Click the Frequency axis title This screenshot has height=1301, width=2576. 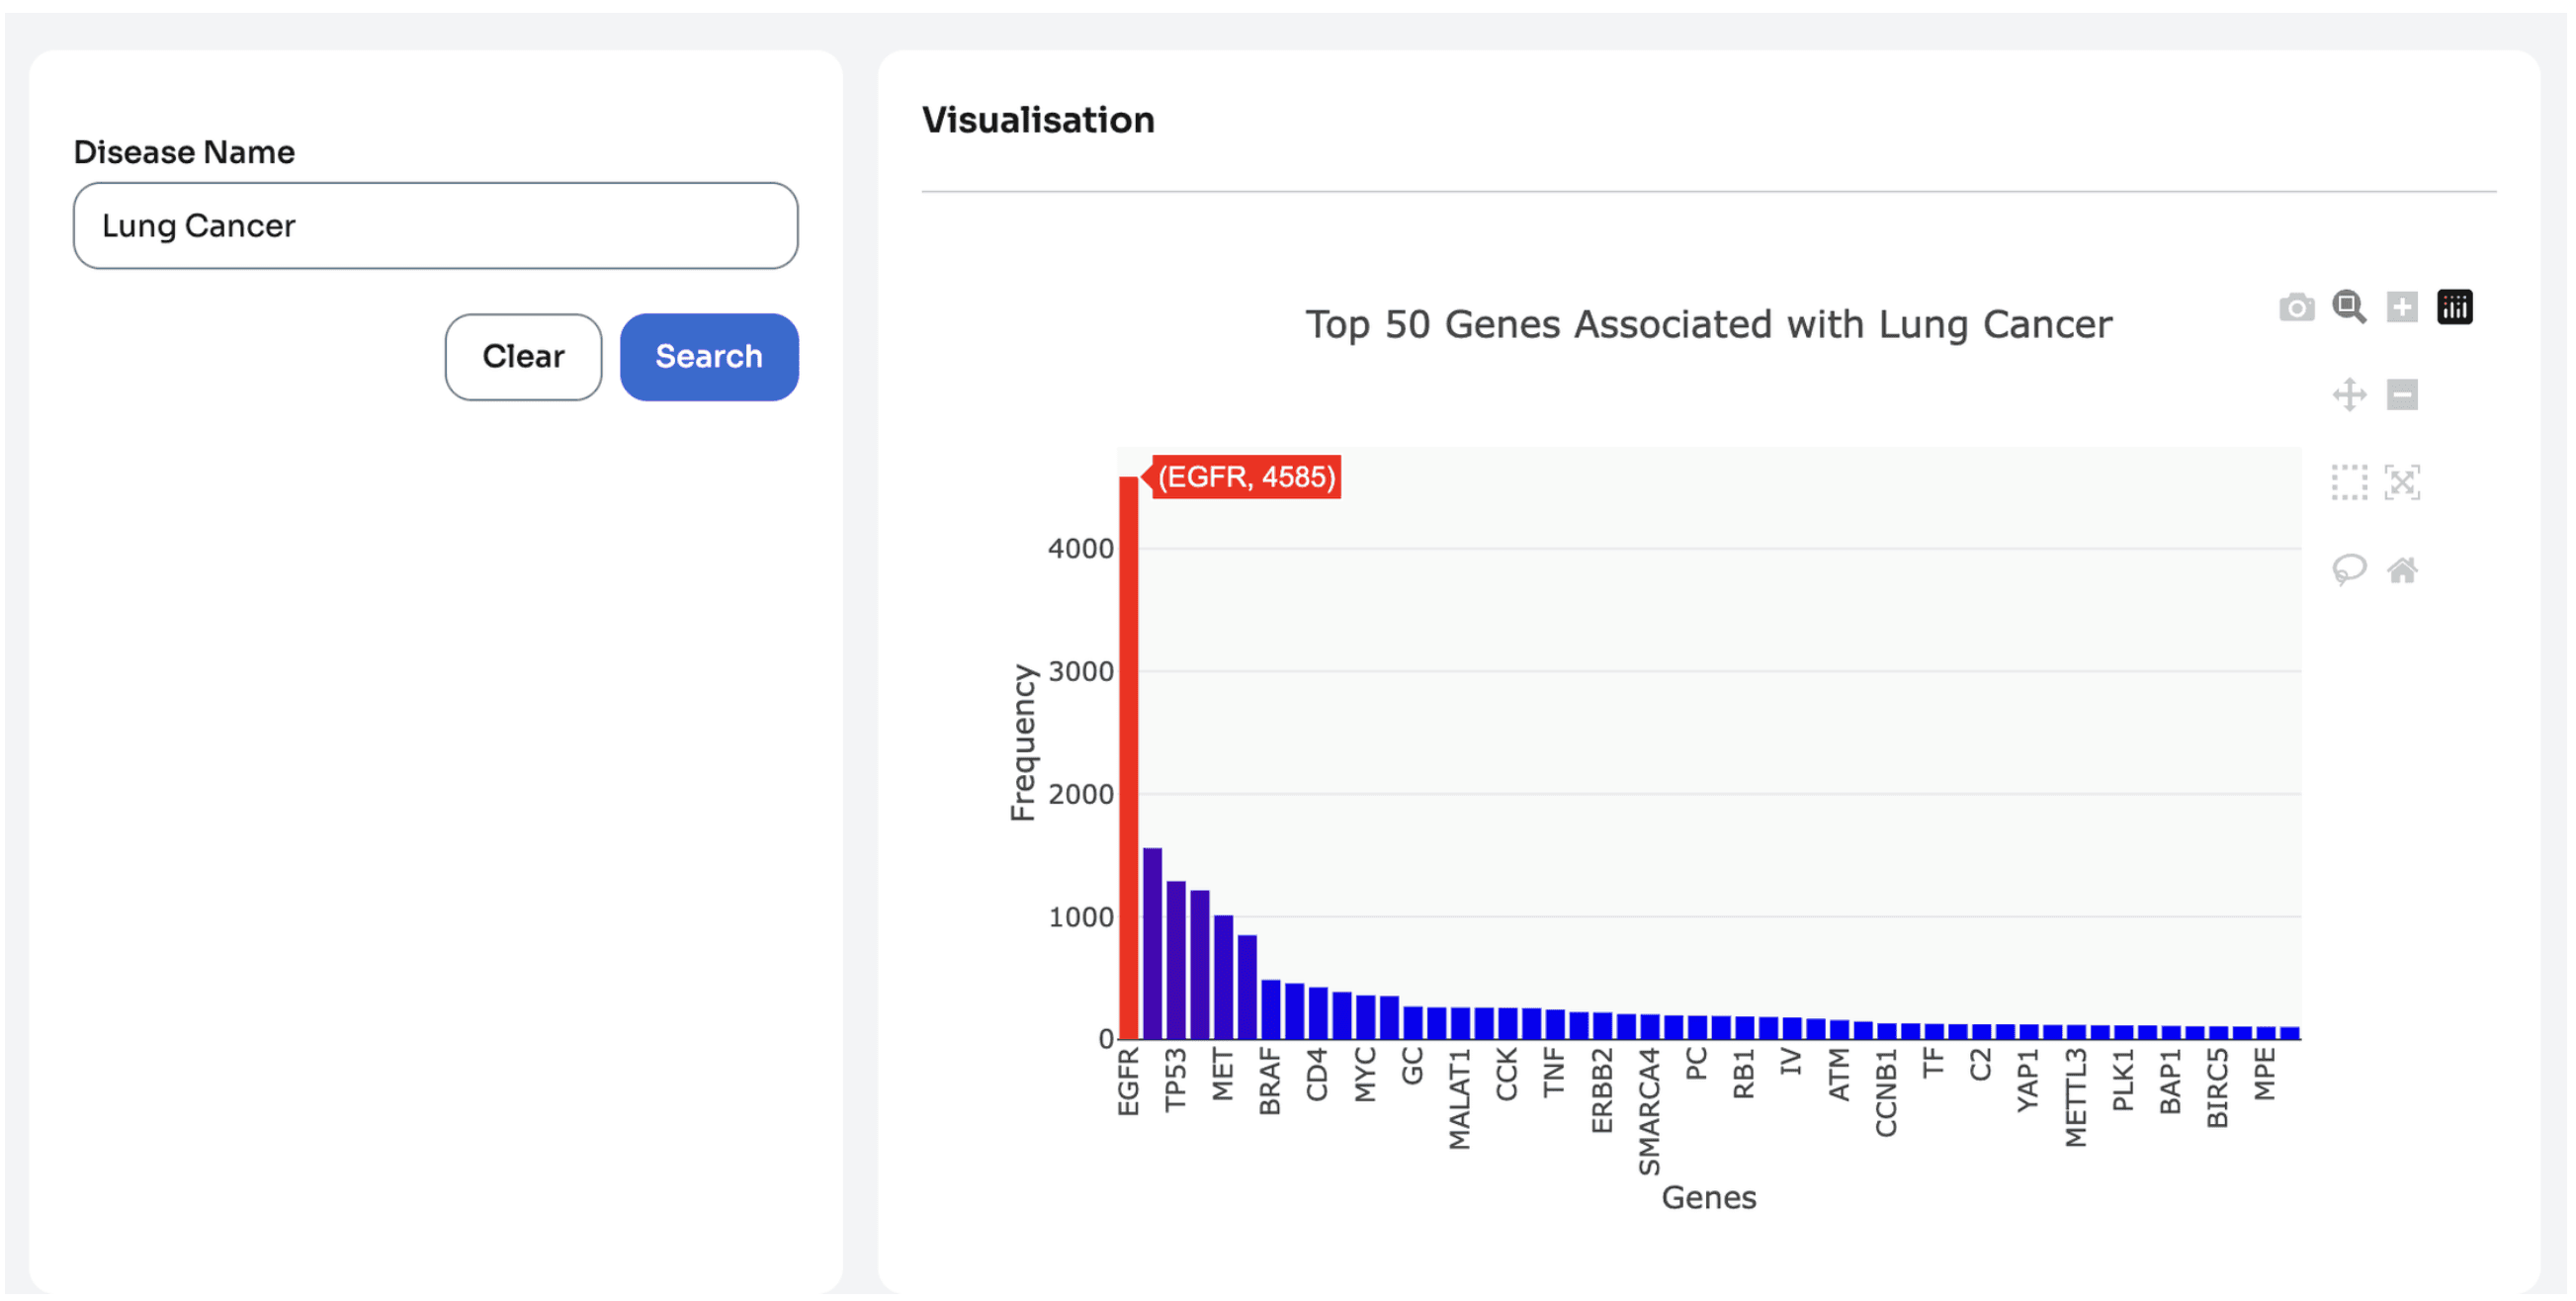[x=1023, y=743]
